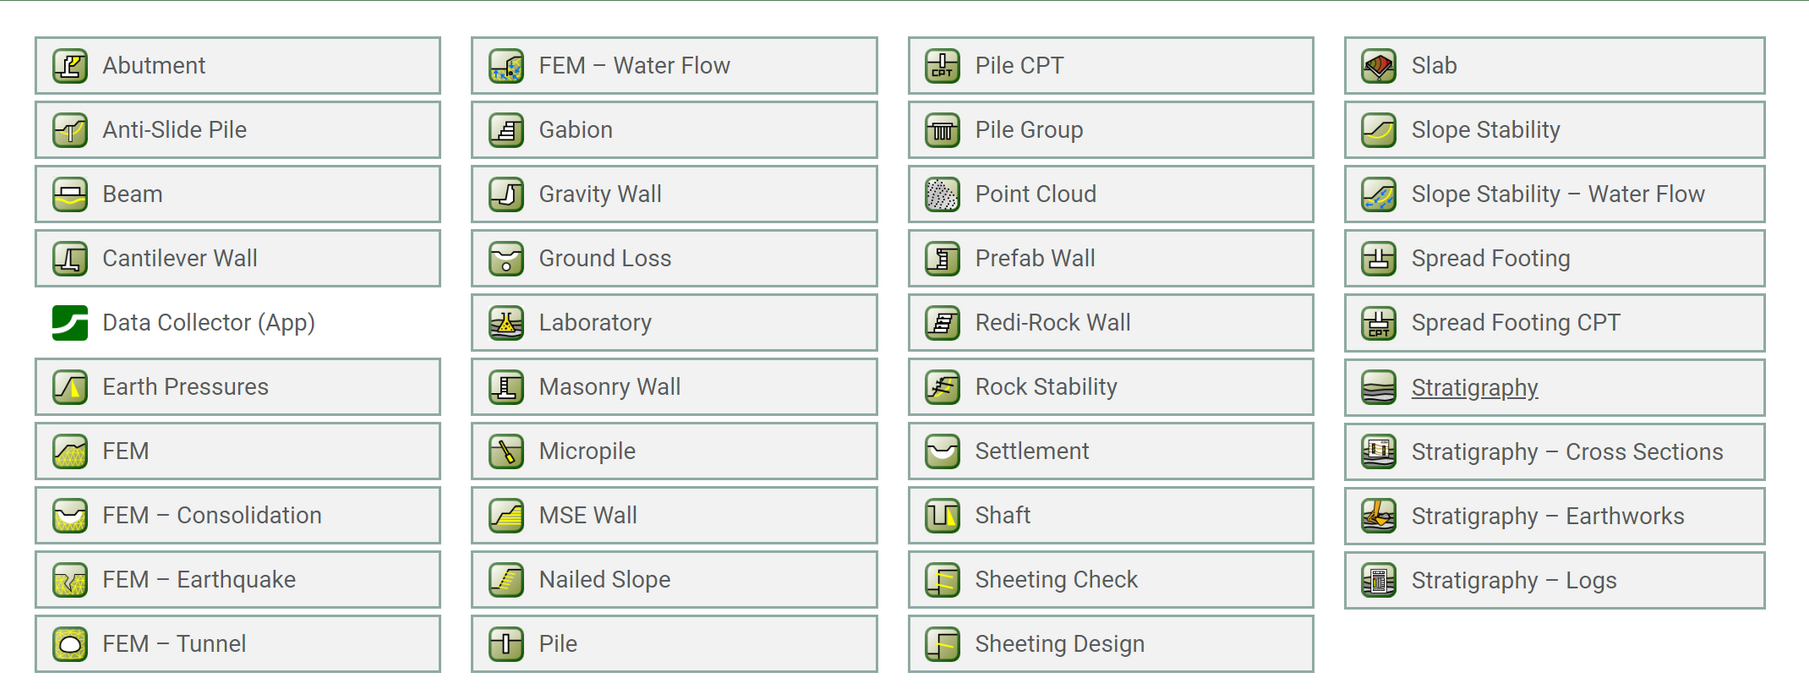Image resolution: width=1809 pixels, height=700 pixels.
Task: Click the Slab program icon
Action: click(x=1379, y=66)
